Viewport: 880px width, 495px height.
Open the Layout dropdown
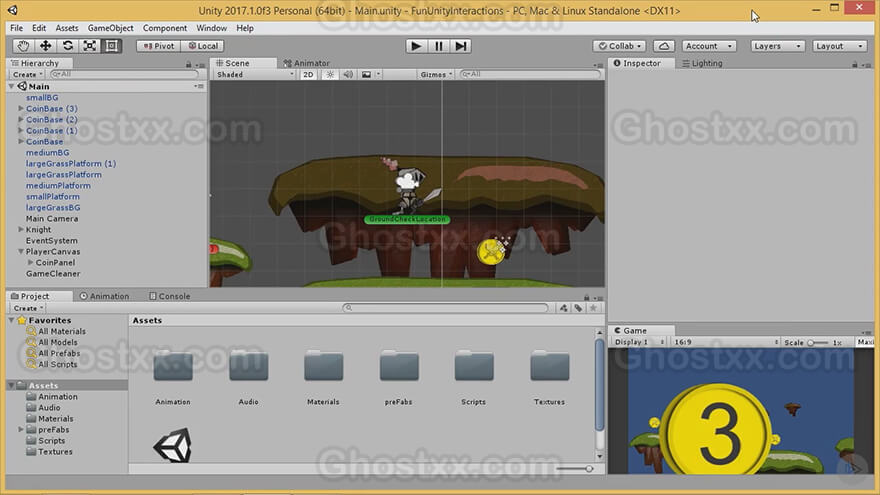pos(840,46)
